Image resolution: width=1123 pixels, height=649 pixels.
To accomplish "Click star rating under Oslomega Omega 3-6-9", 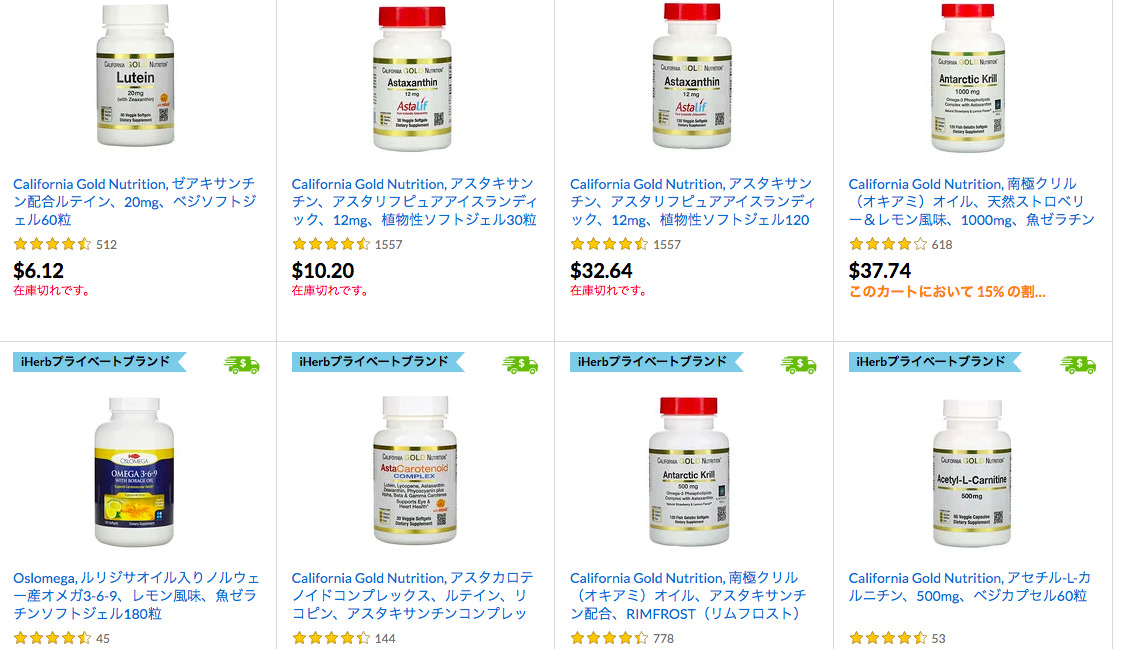I will click(52, 638).
